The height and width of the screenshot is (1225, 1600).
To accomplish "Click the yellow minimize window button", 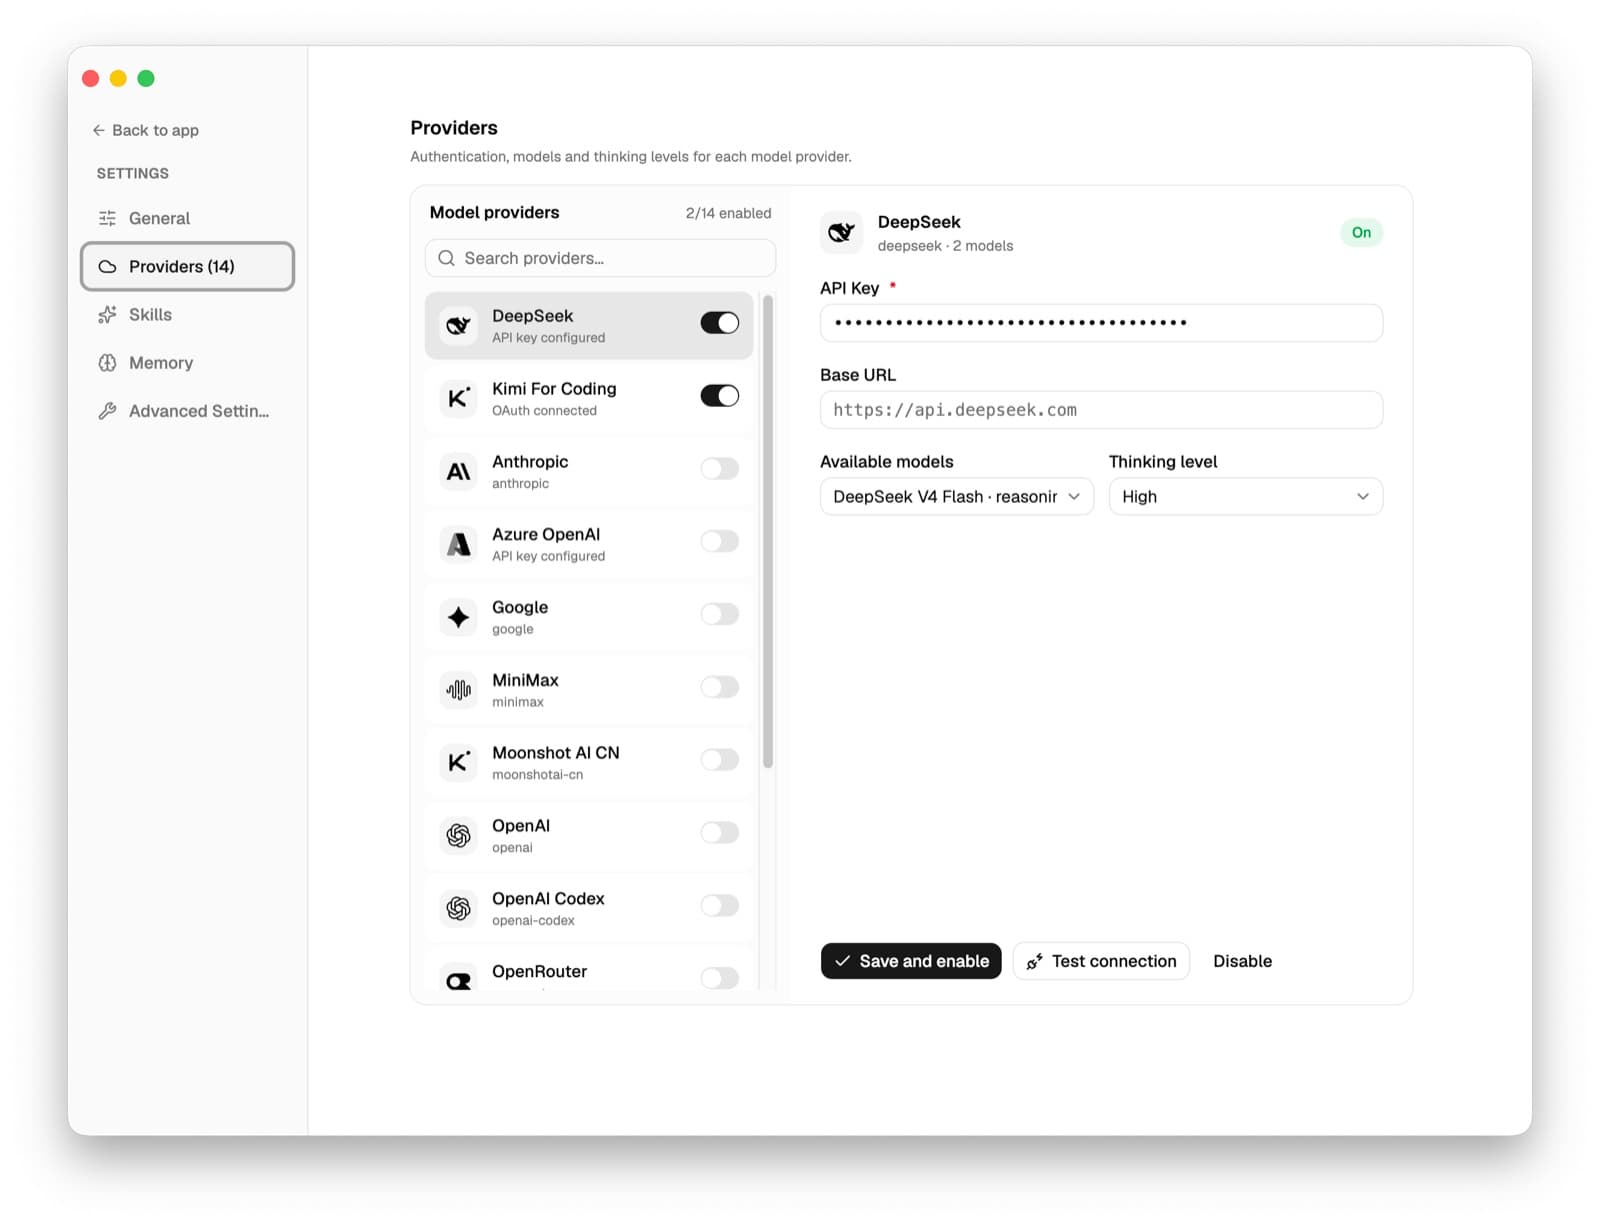I will click(x=118, y=78).
